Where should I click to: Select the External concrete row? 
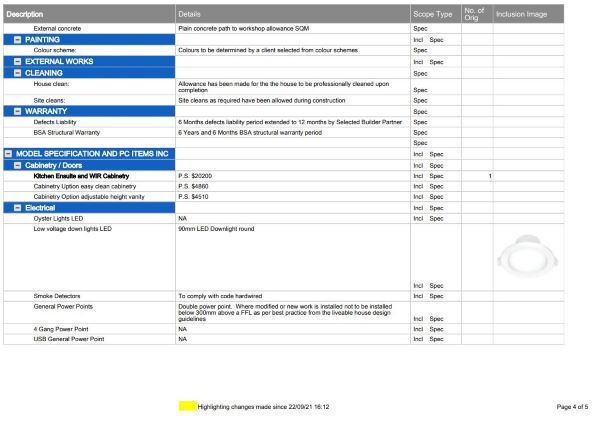(x=284, y=29)
